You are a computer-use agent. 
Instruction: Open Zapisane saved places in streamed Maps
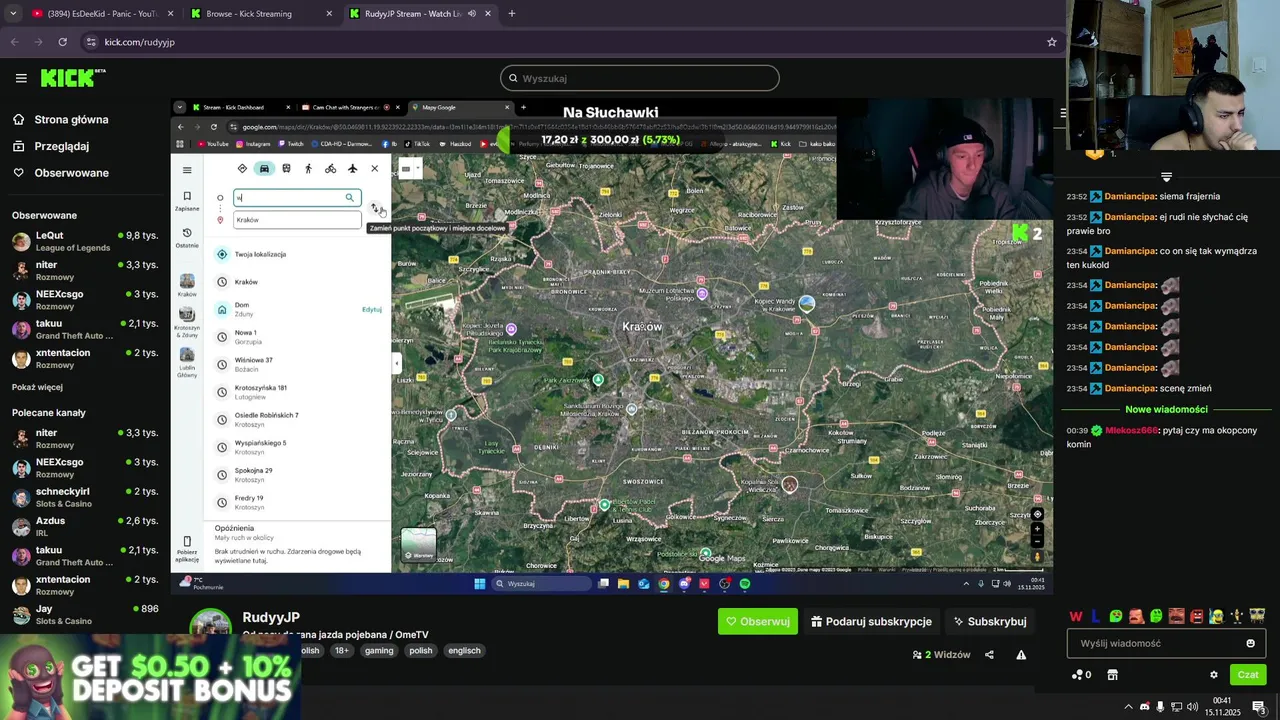click(x=187, y=201)
